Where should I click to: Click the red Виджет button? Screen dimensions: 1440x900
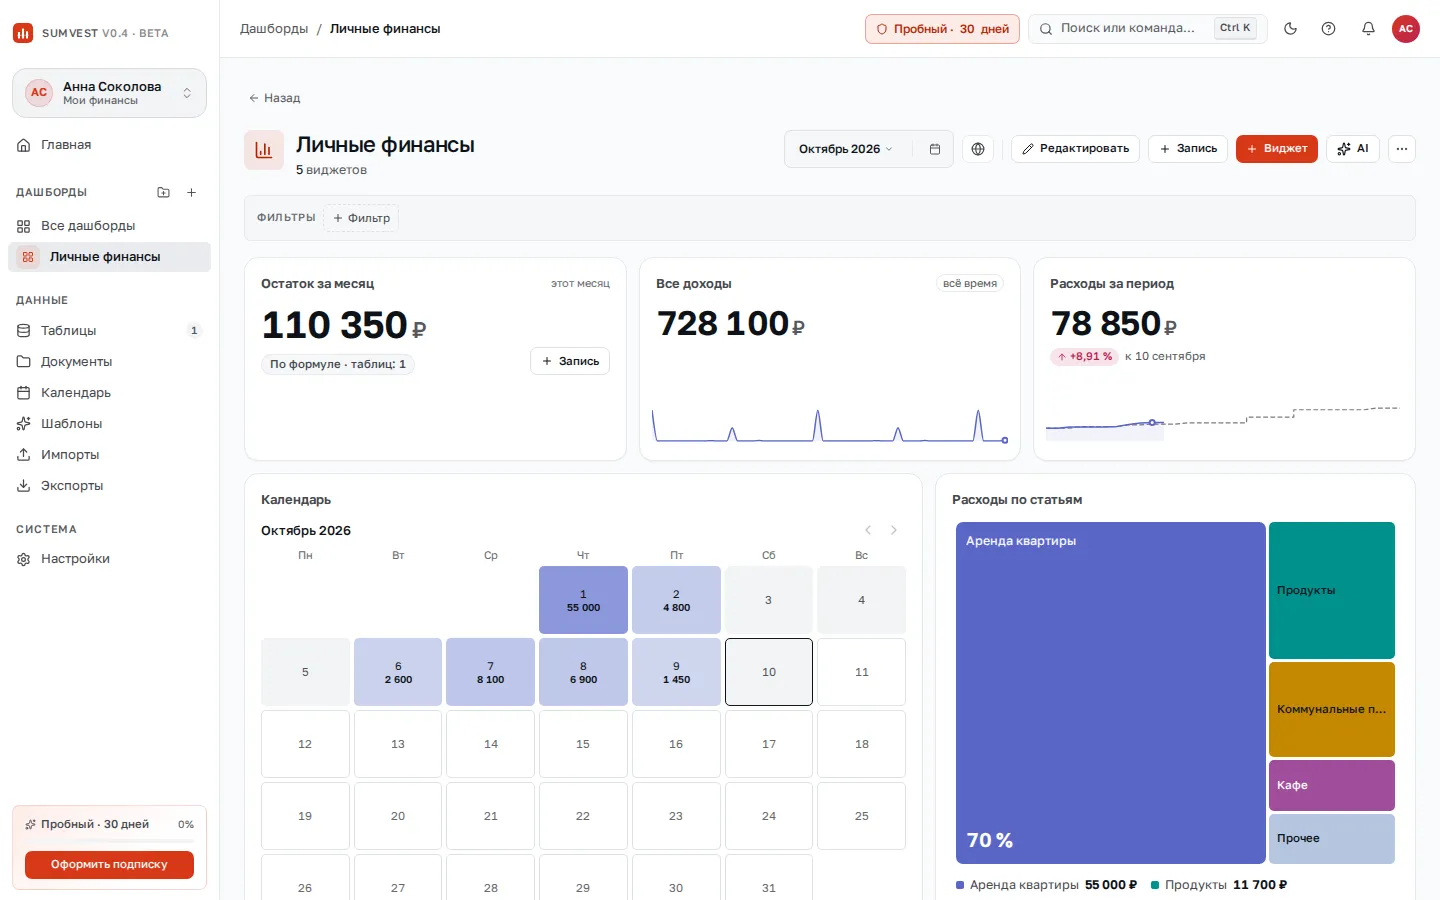tap(1277, 149)
